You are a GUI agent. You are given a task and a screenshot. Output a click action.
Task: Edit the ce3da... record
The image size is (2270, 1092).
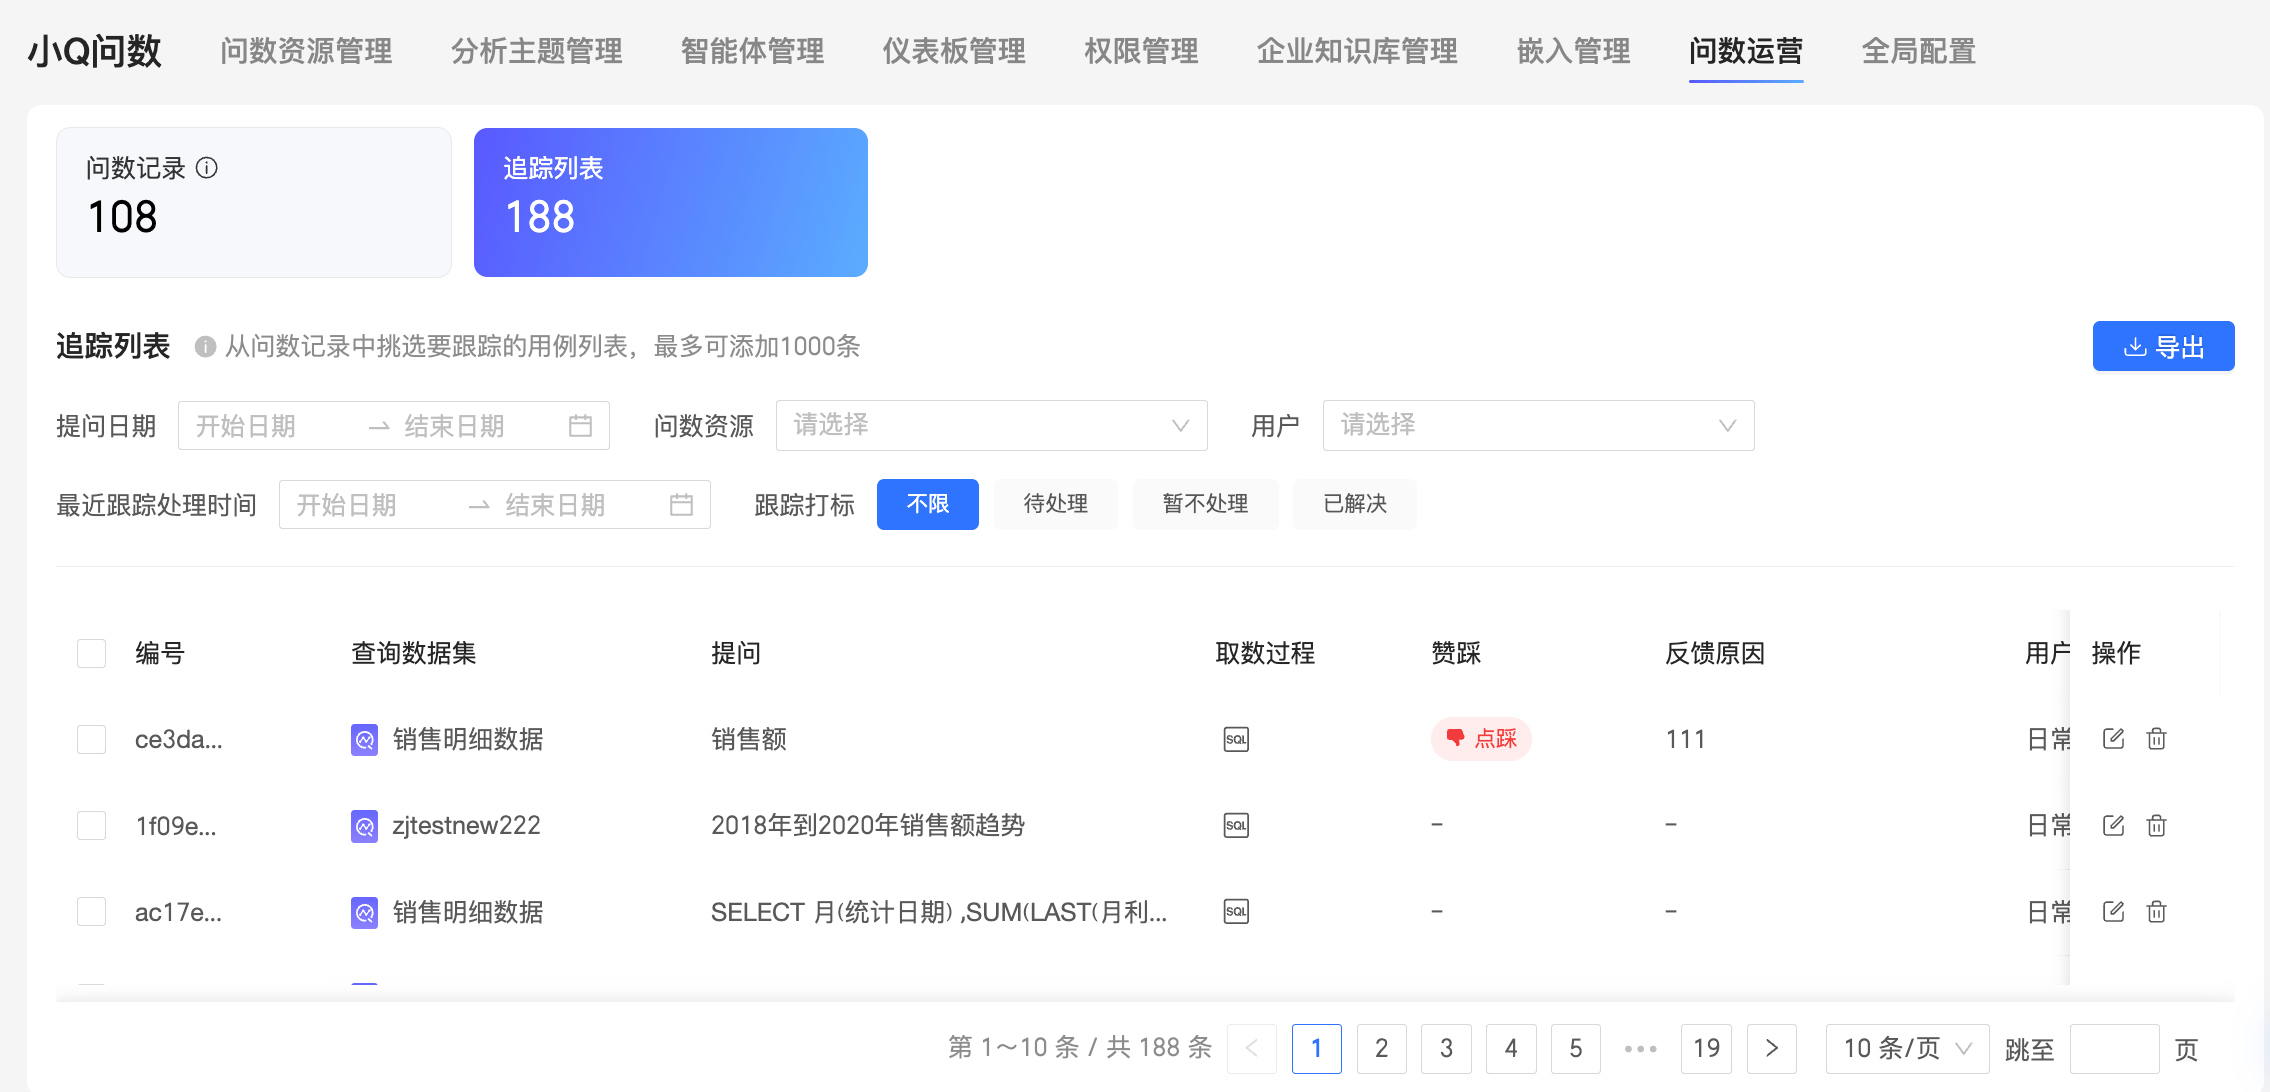(x=2113, y=739)
